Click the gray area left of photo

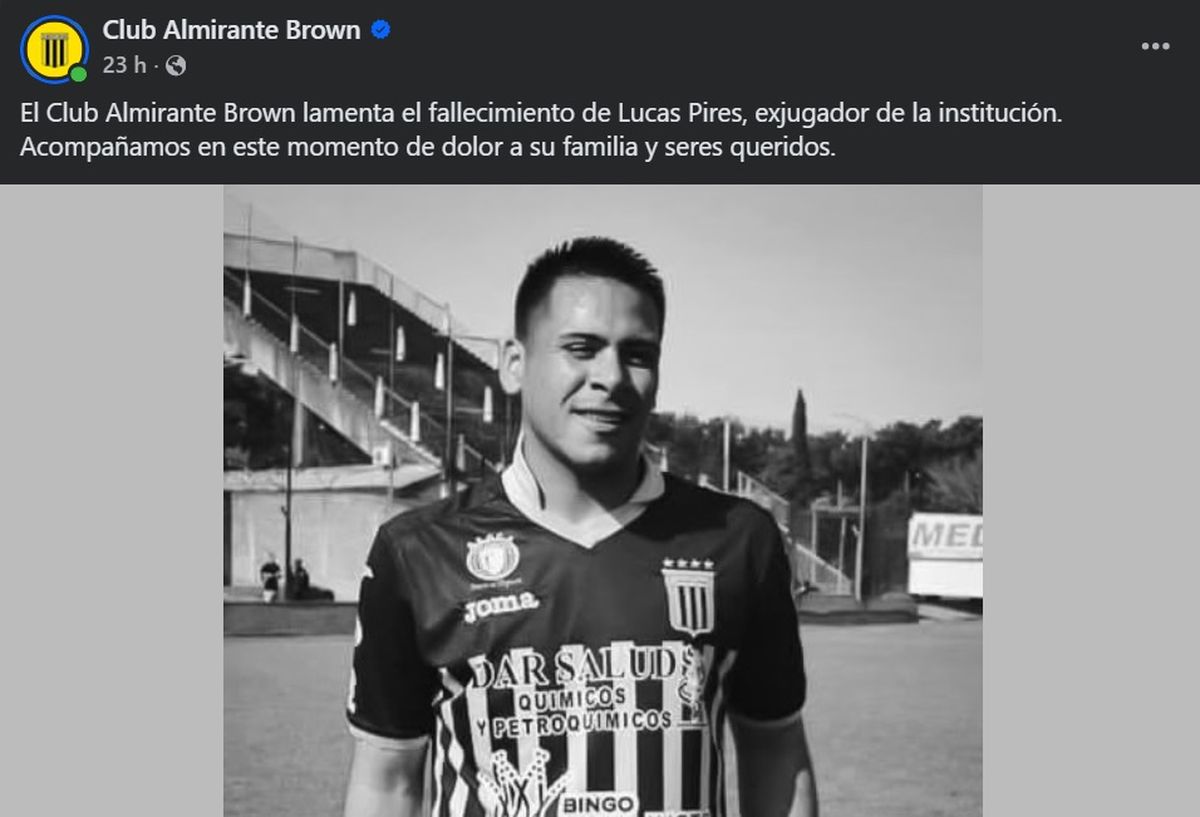[111, 500]
